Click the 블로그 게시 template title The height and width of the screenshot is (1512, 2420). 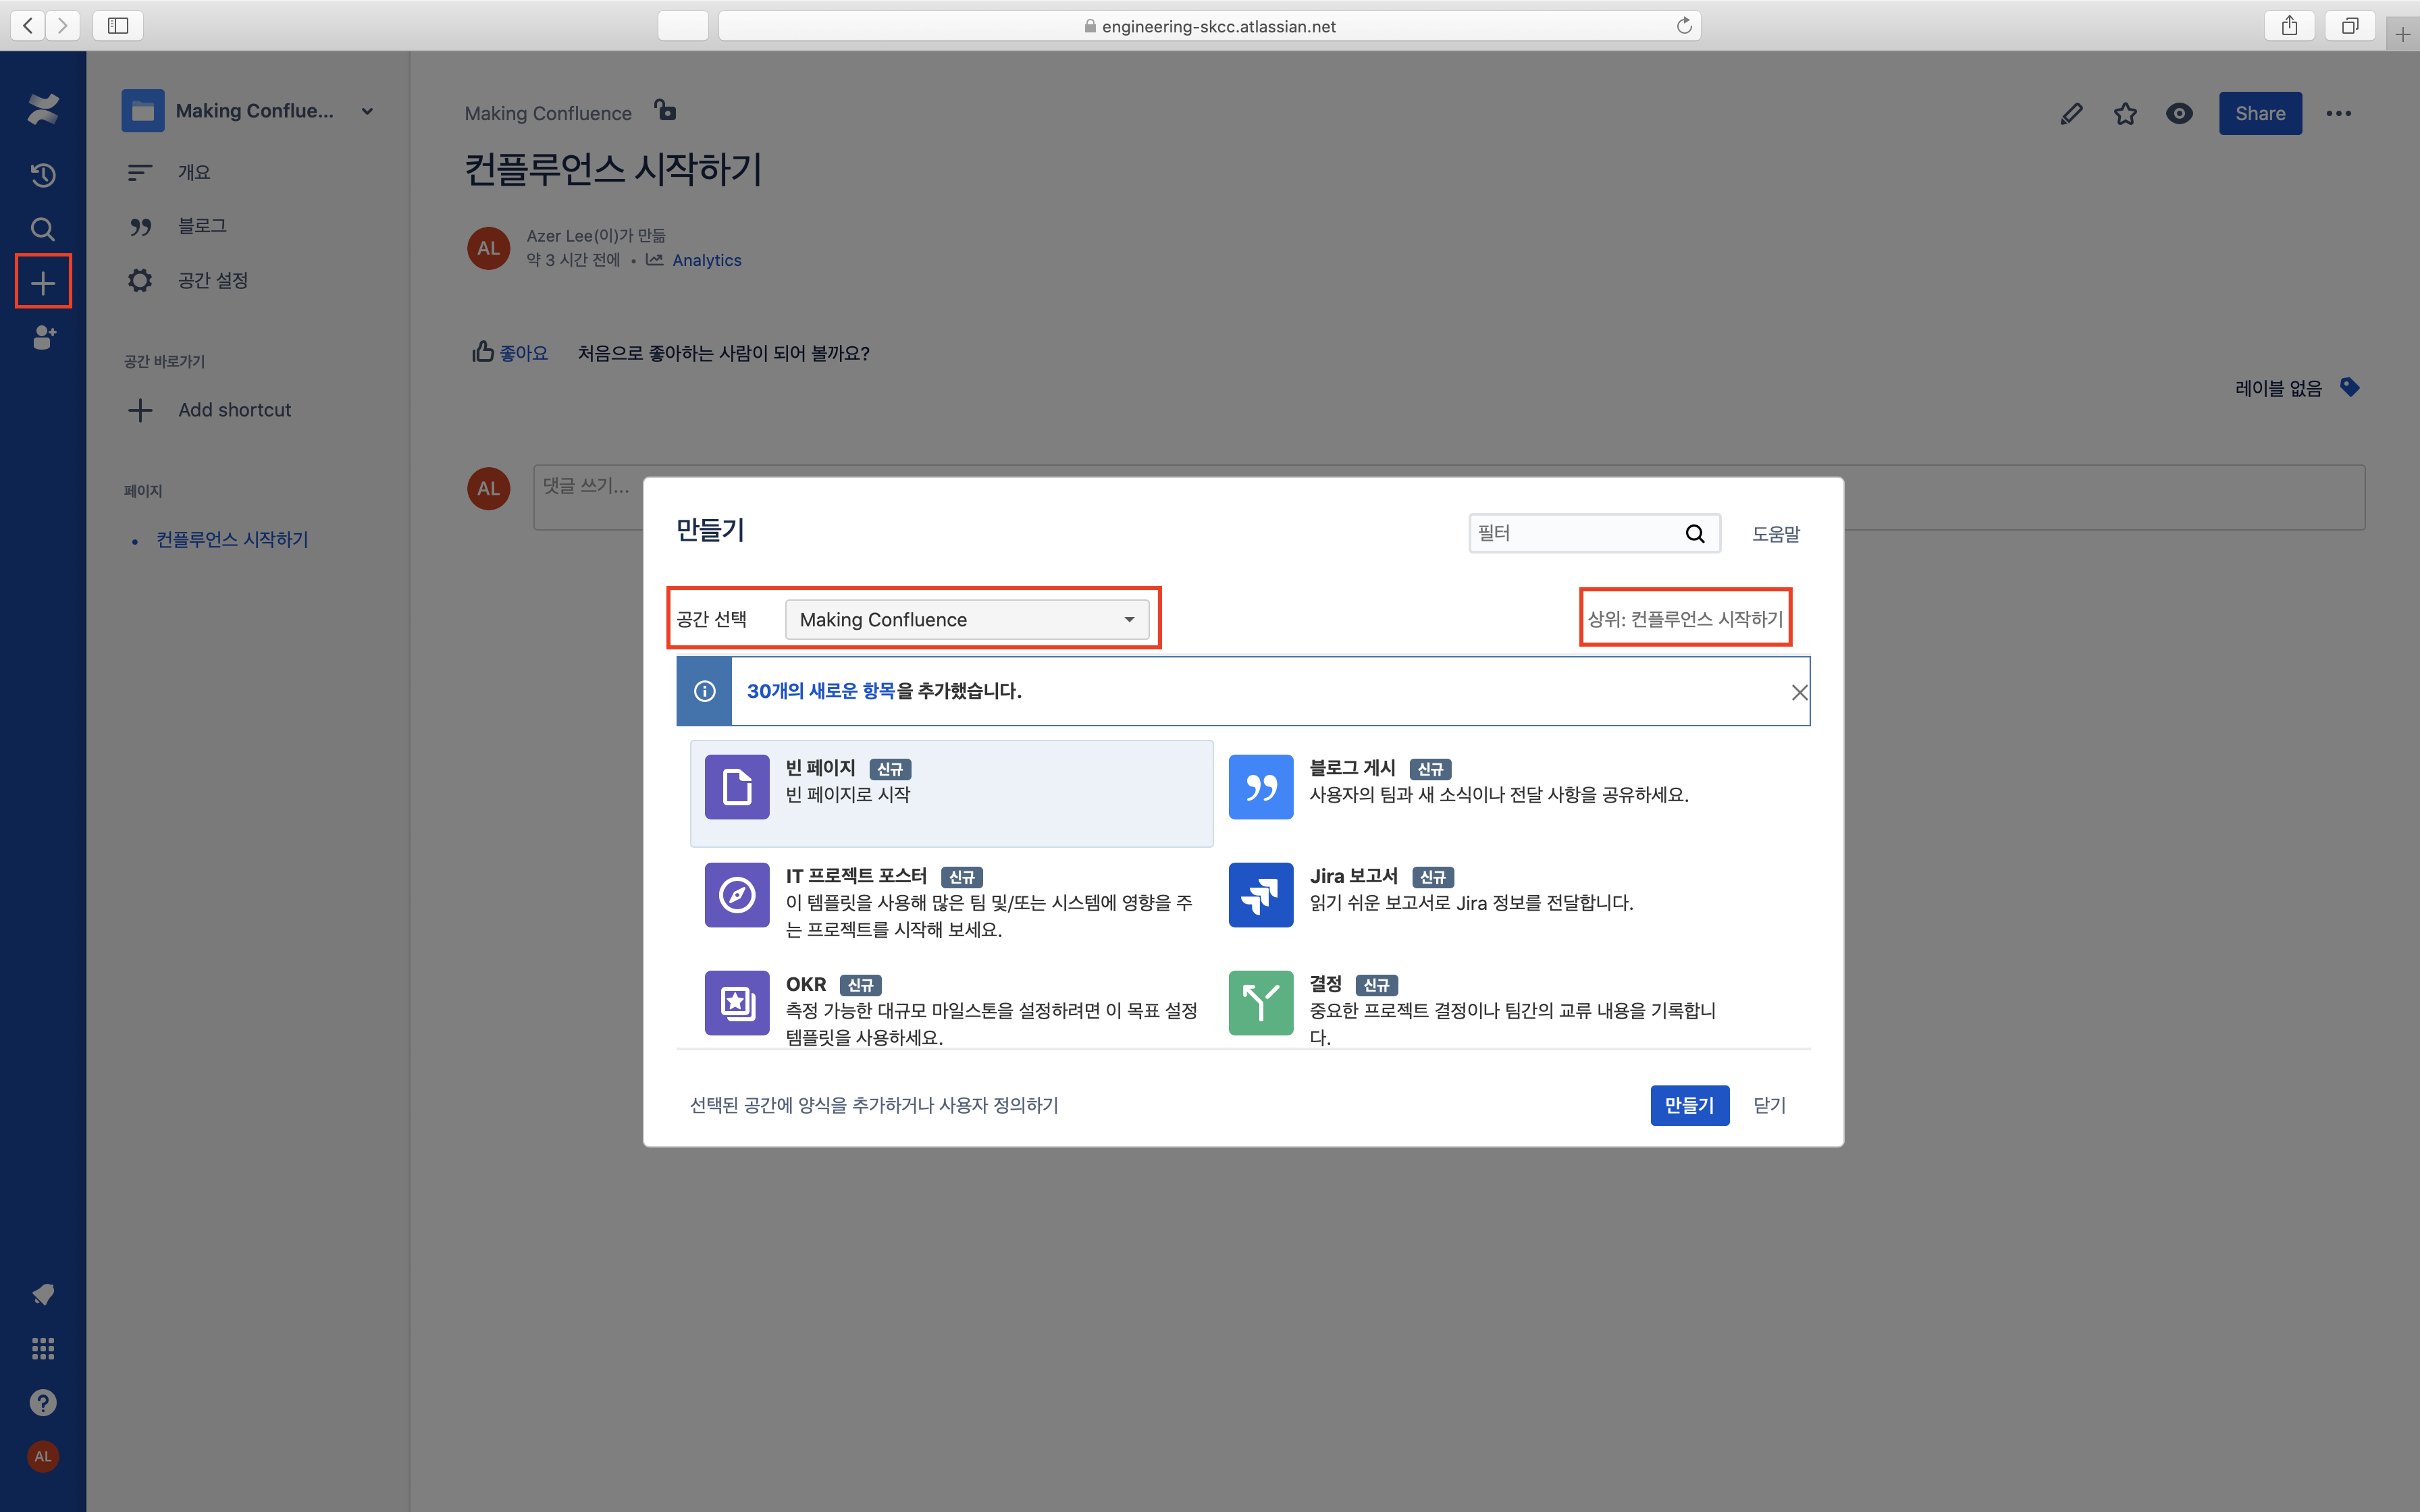pos(1352,768)
